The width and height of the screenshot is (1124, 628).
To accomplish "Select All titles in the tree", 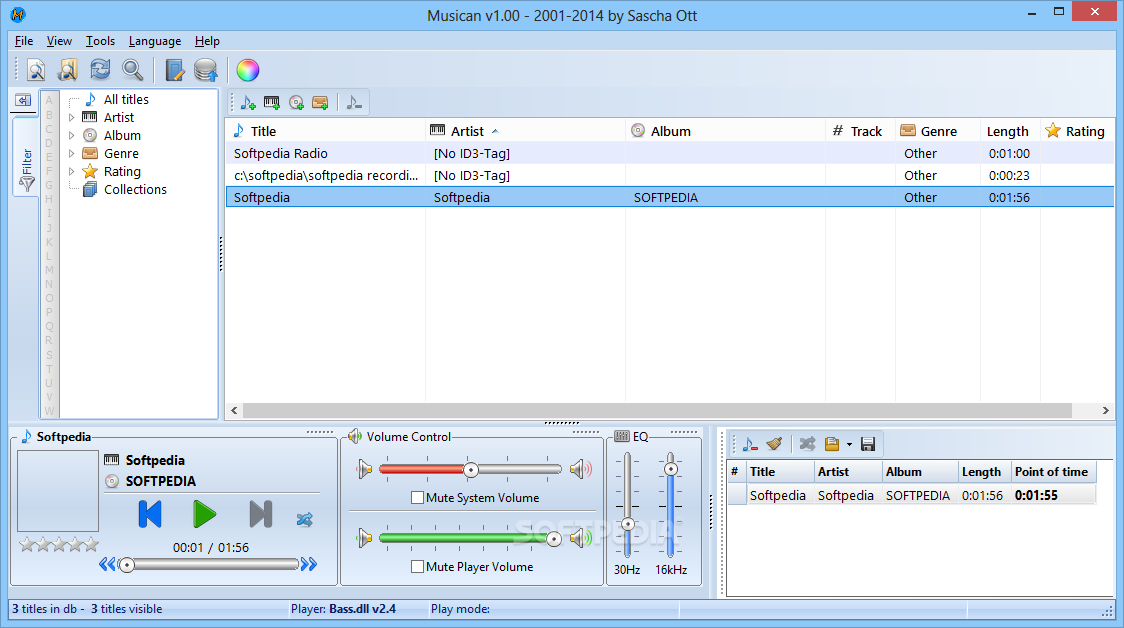I will pyautogui.click(x=126, y=100).
